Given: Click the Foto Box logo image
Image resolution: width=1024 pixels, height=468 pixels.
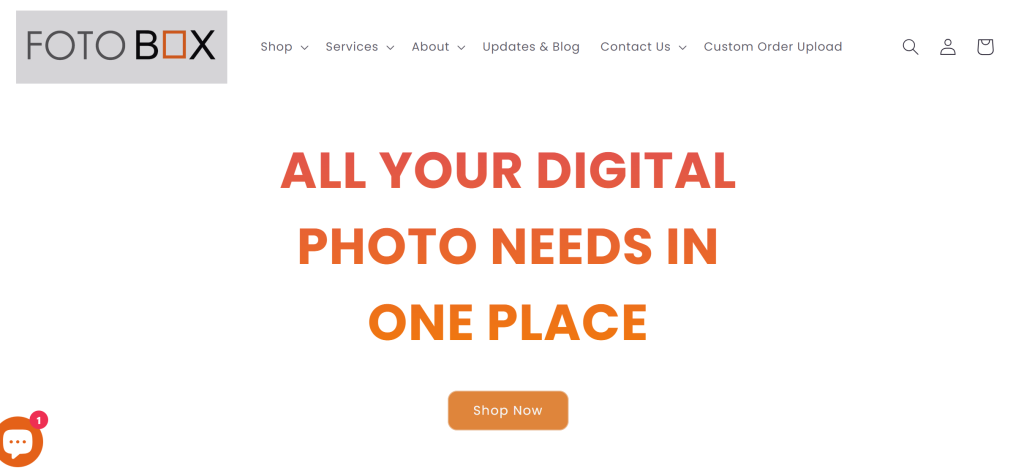Looking at the screenshot, I should pos(121,47).
